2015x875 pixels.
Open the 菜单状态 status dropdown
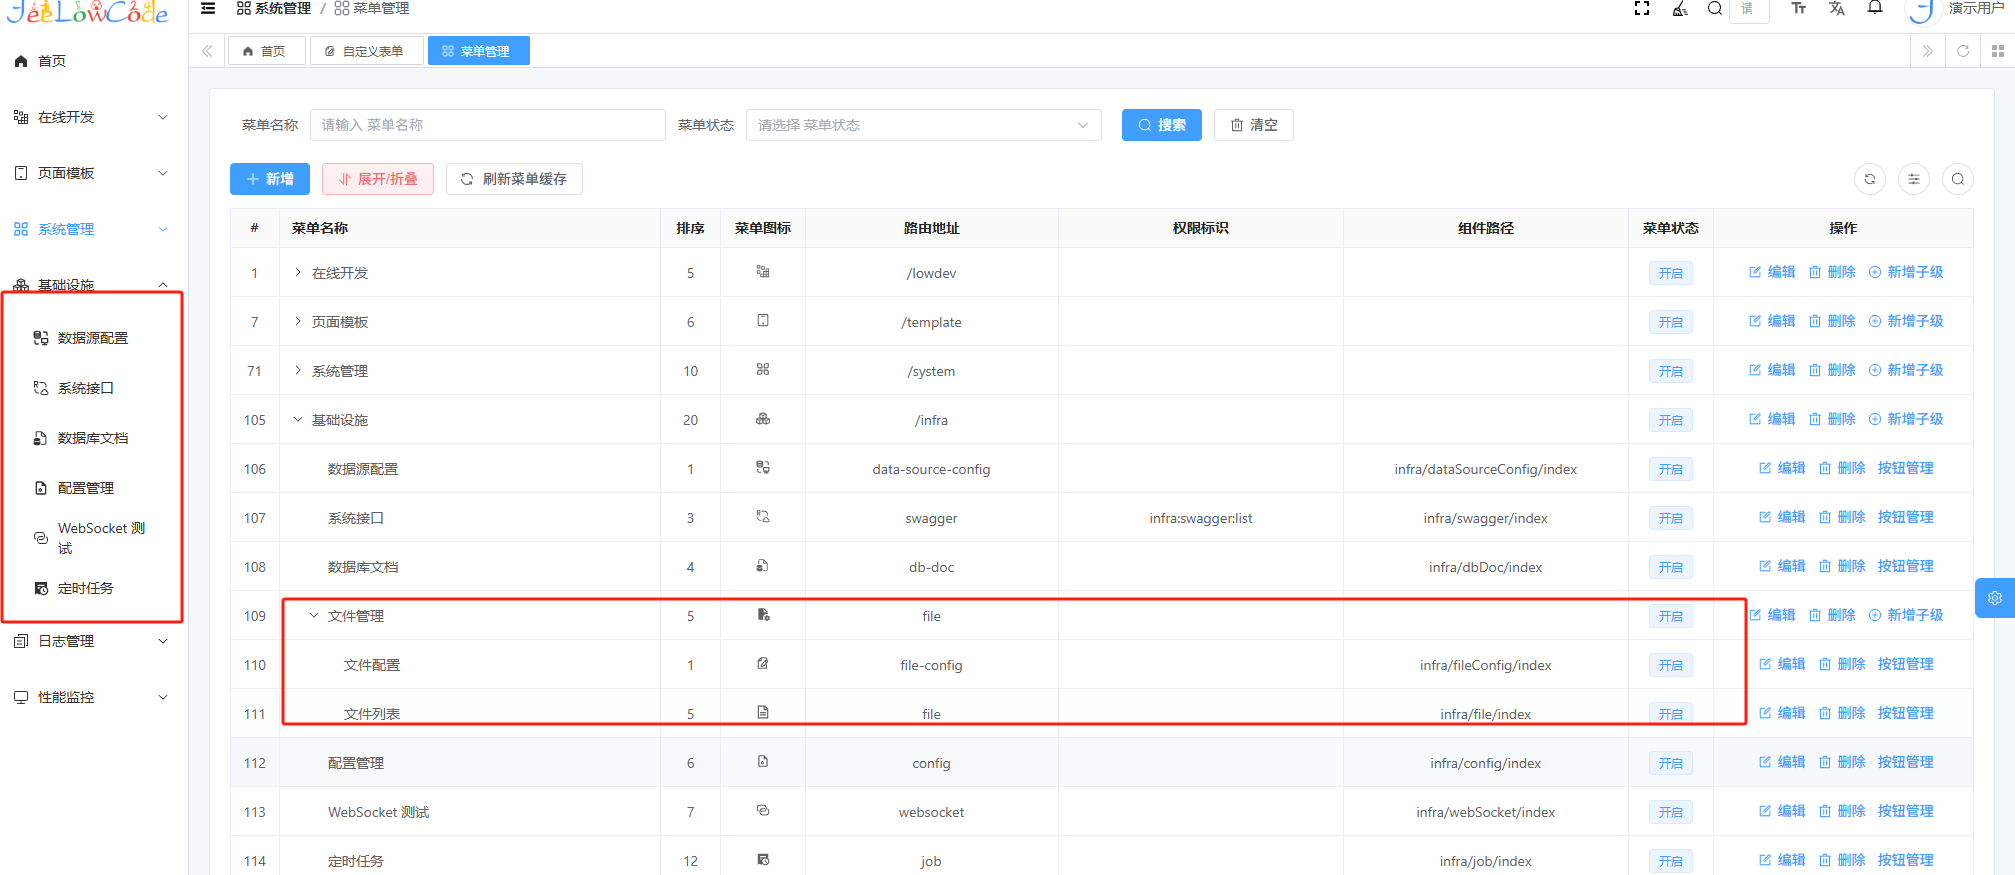click(x=923, y=125)
